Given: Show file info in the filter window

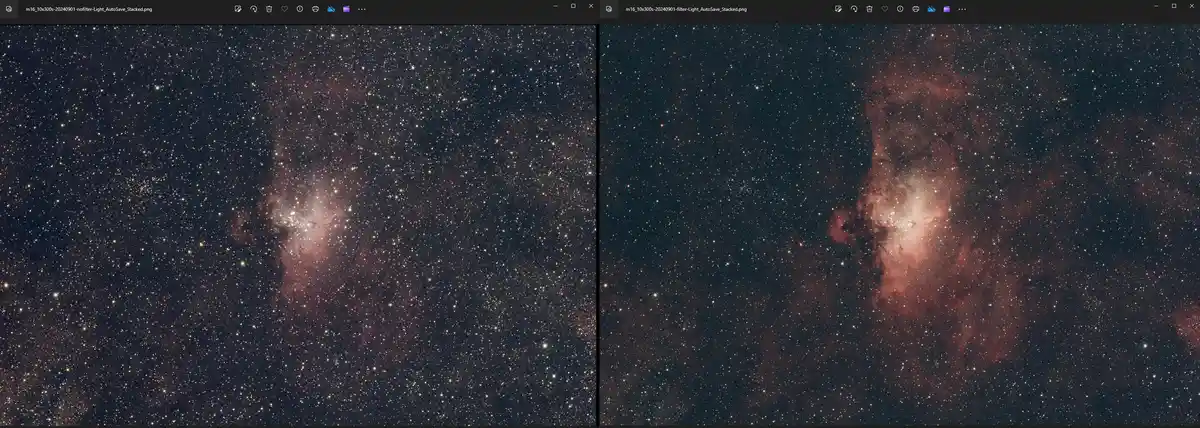Looking at the screenshot, I should click(x=900, y=9).
